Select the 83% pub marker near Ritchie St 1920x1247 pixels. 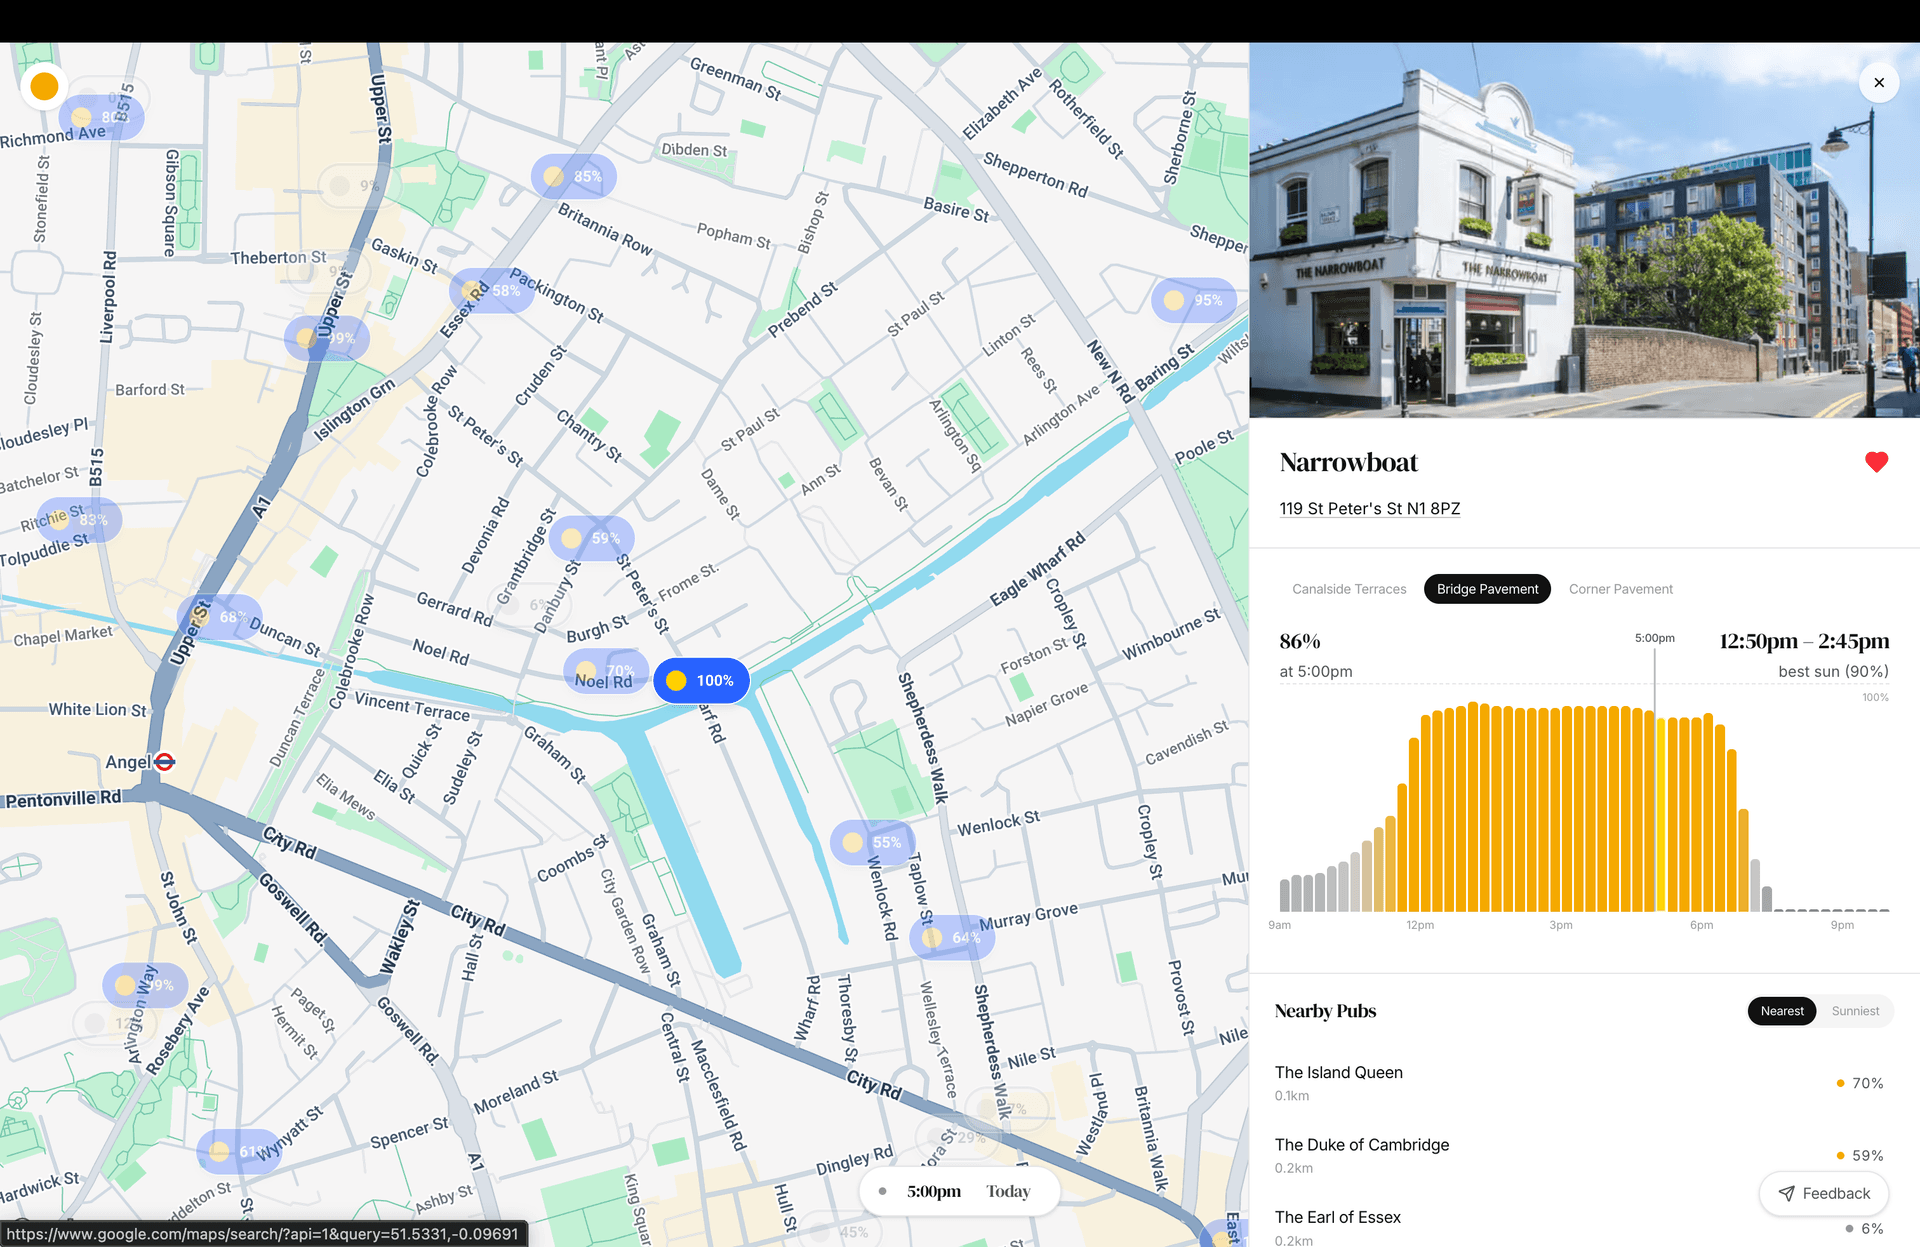point(77,519)
